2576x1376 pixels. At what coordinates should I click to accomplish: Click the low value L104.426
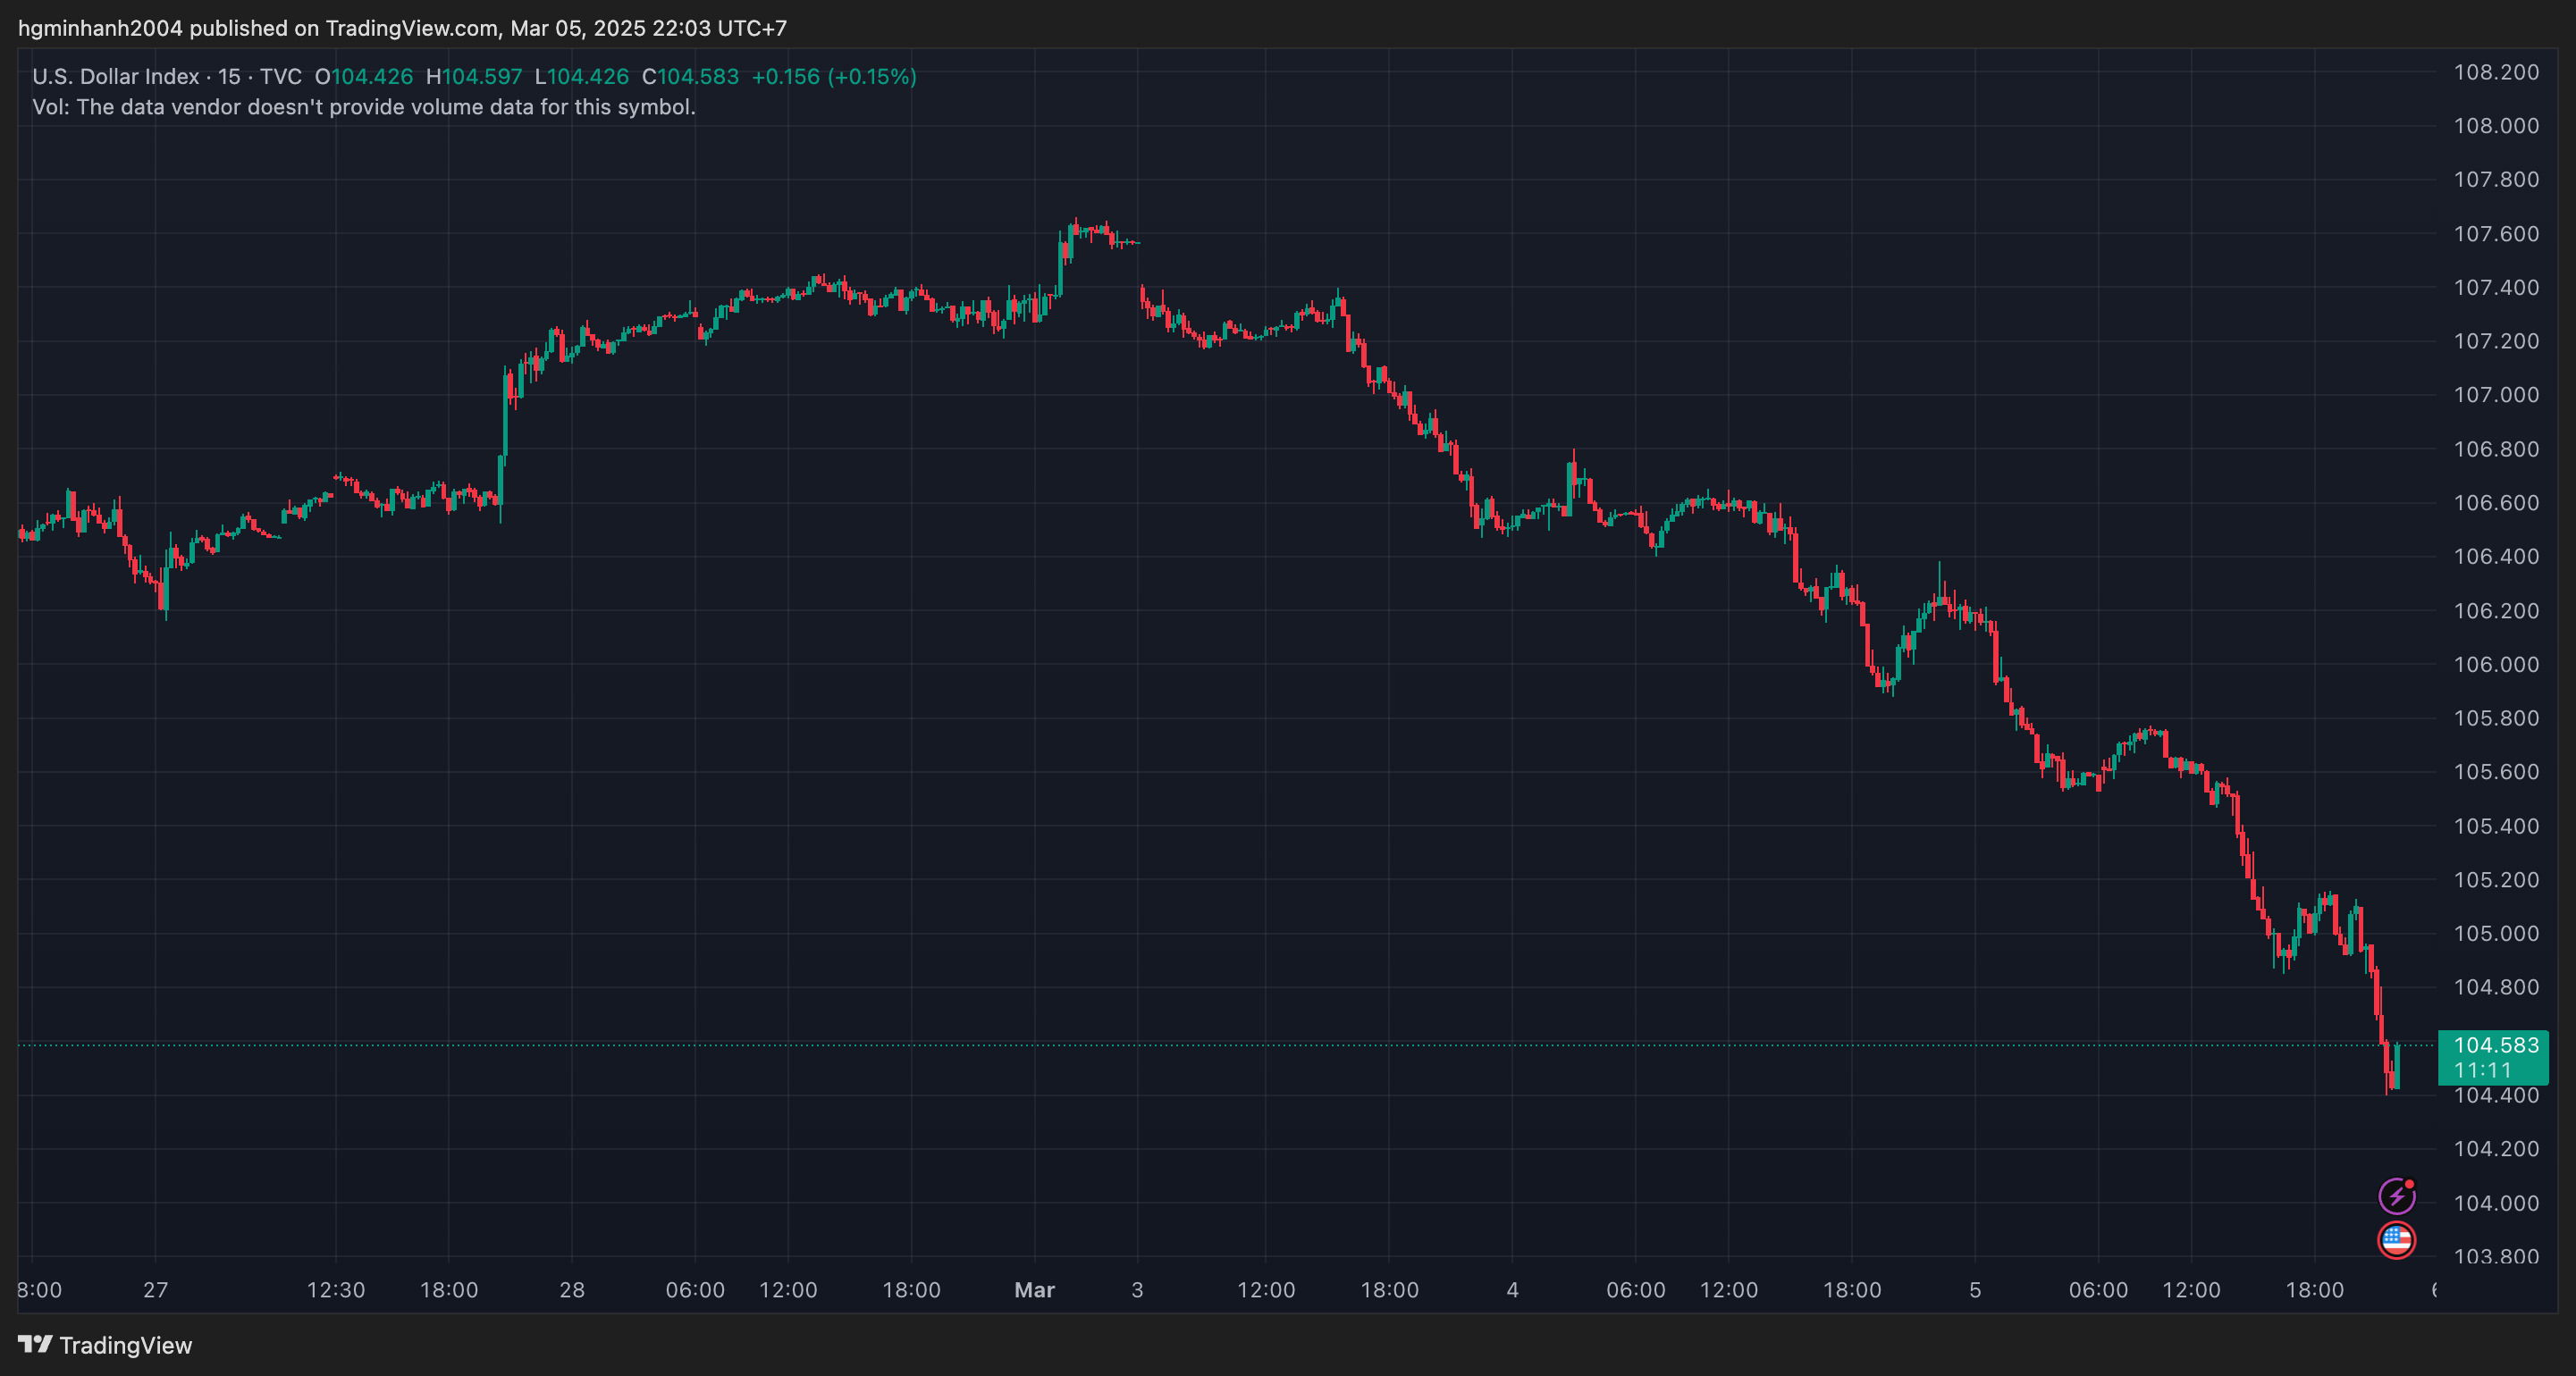[582, 76]
